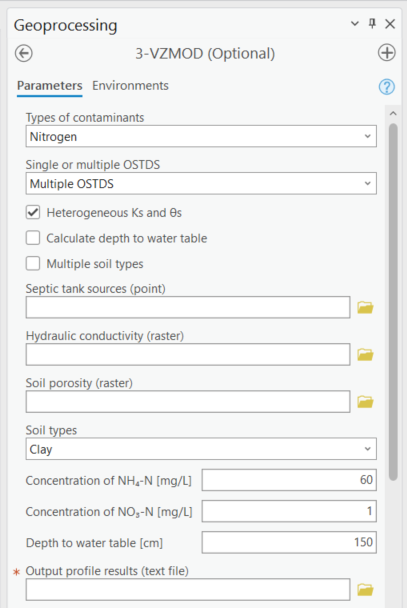This screenshot has height=608, width=407.
Task: Click the Hydraulic conductivity raster input field
Action: [x=188, y=354]
